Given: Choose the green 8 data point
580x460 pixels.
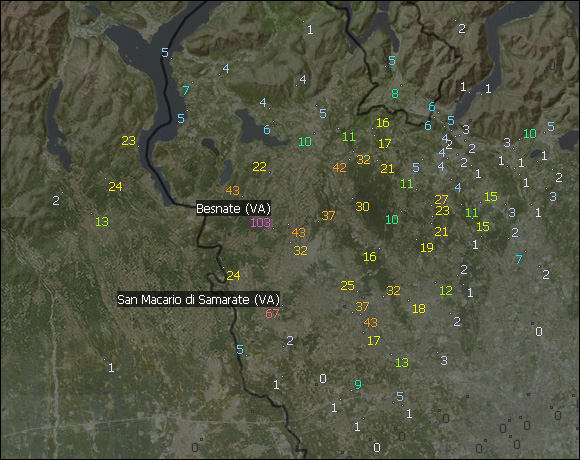Looking at the screenshot, I should click(395, 94).
